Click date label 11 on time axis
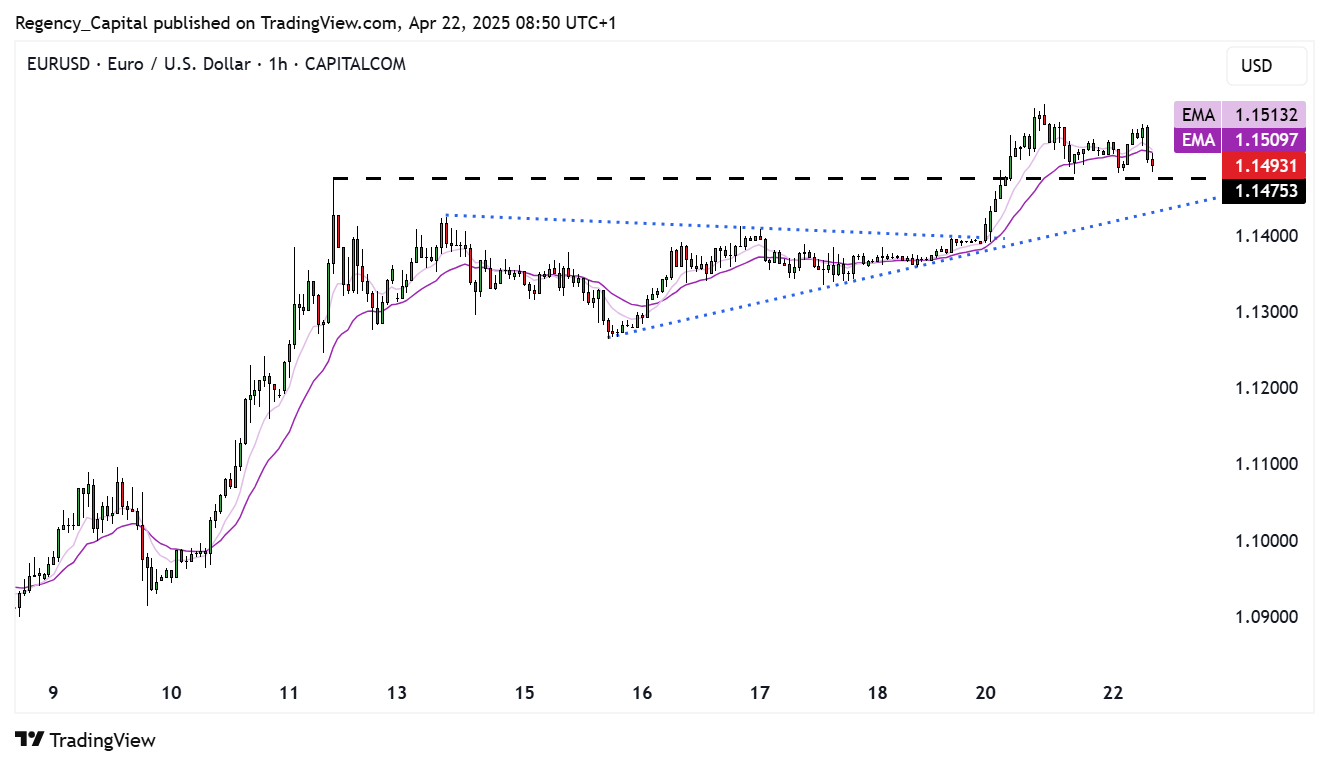Image resolution: width=1329 pixels, height=766 pixels. point(289,692)
